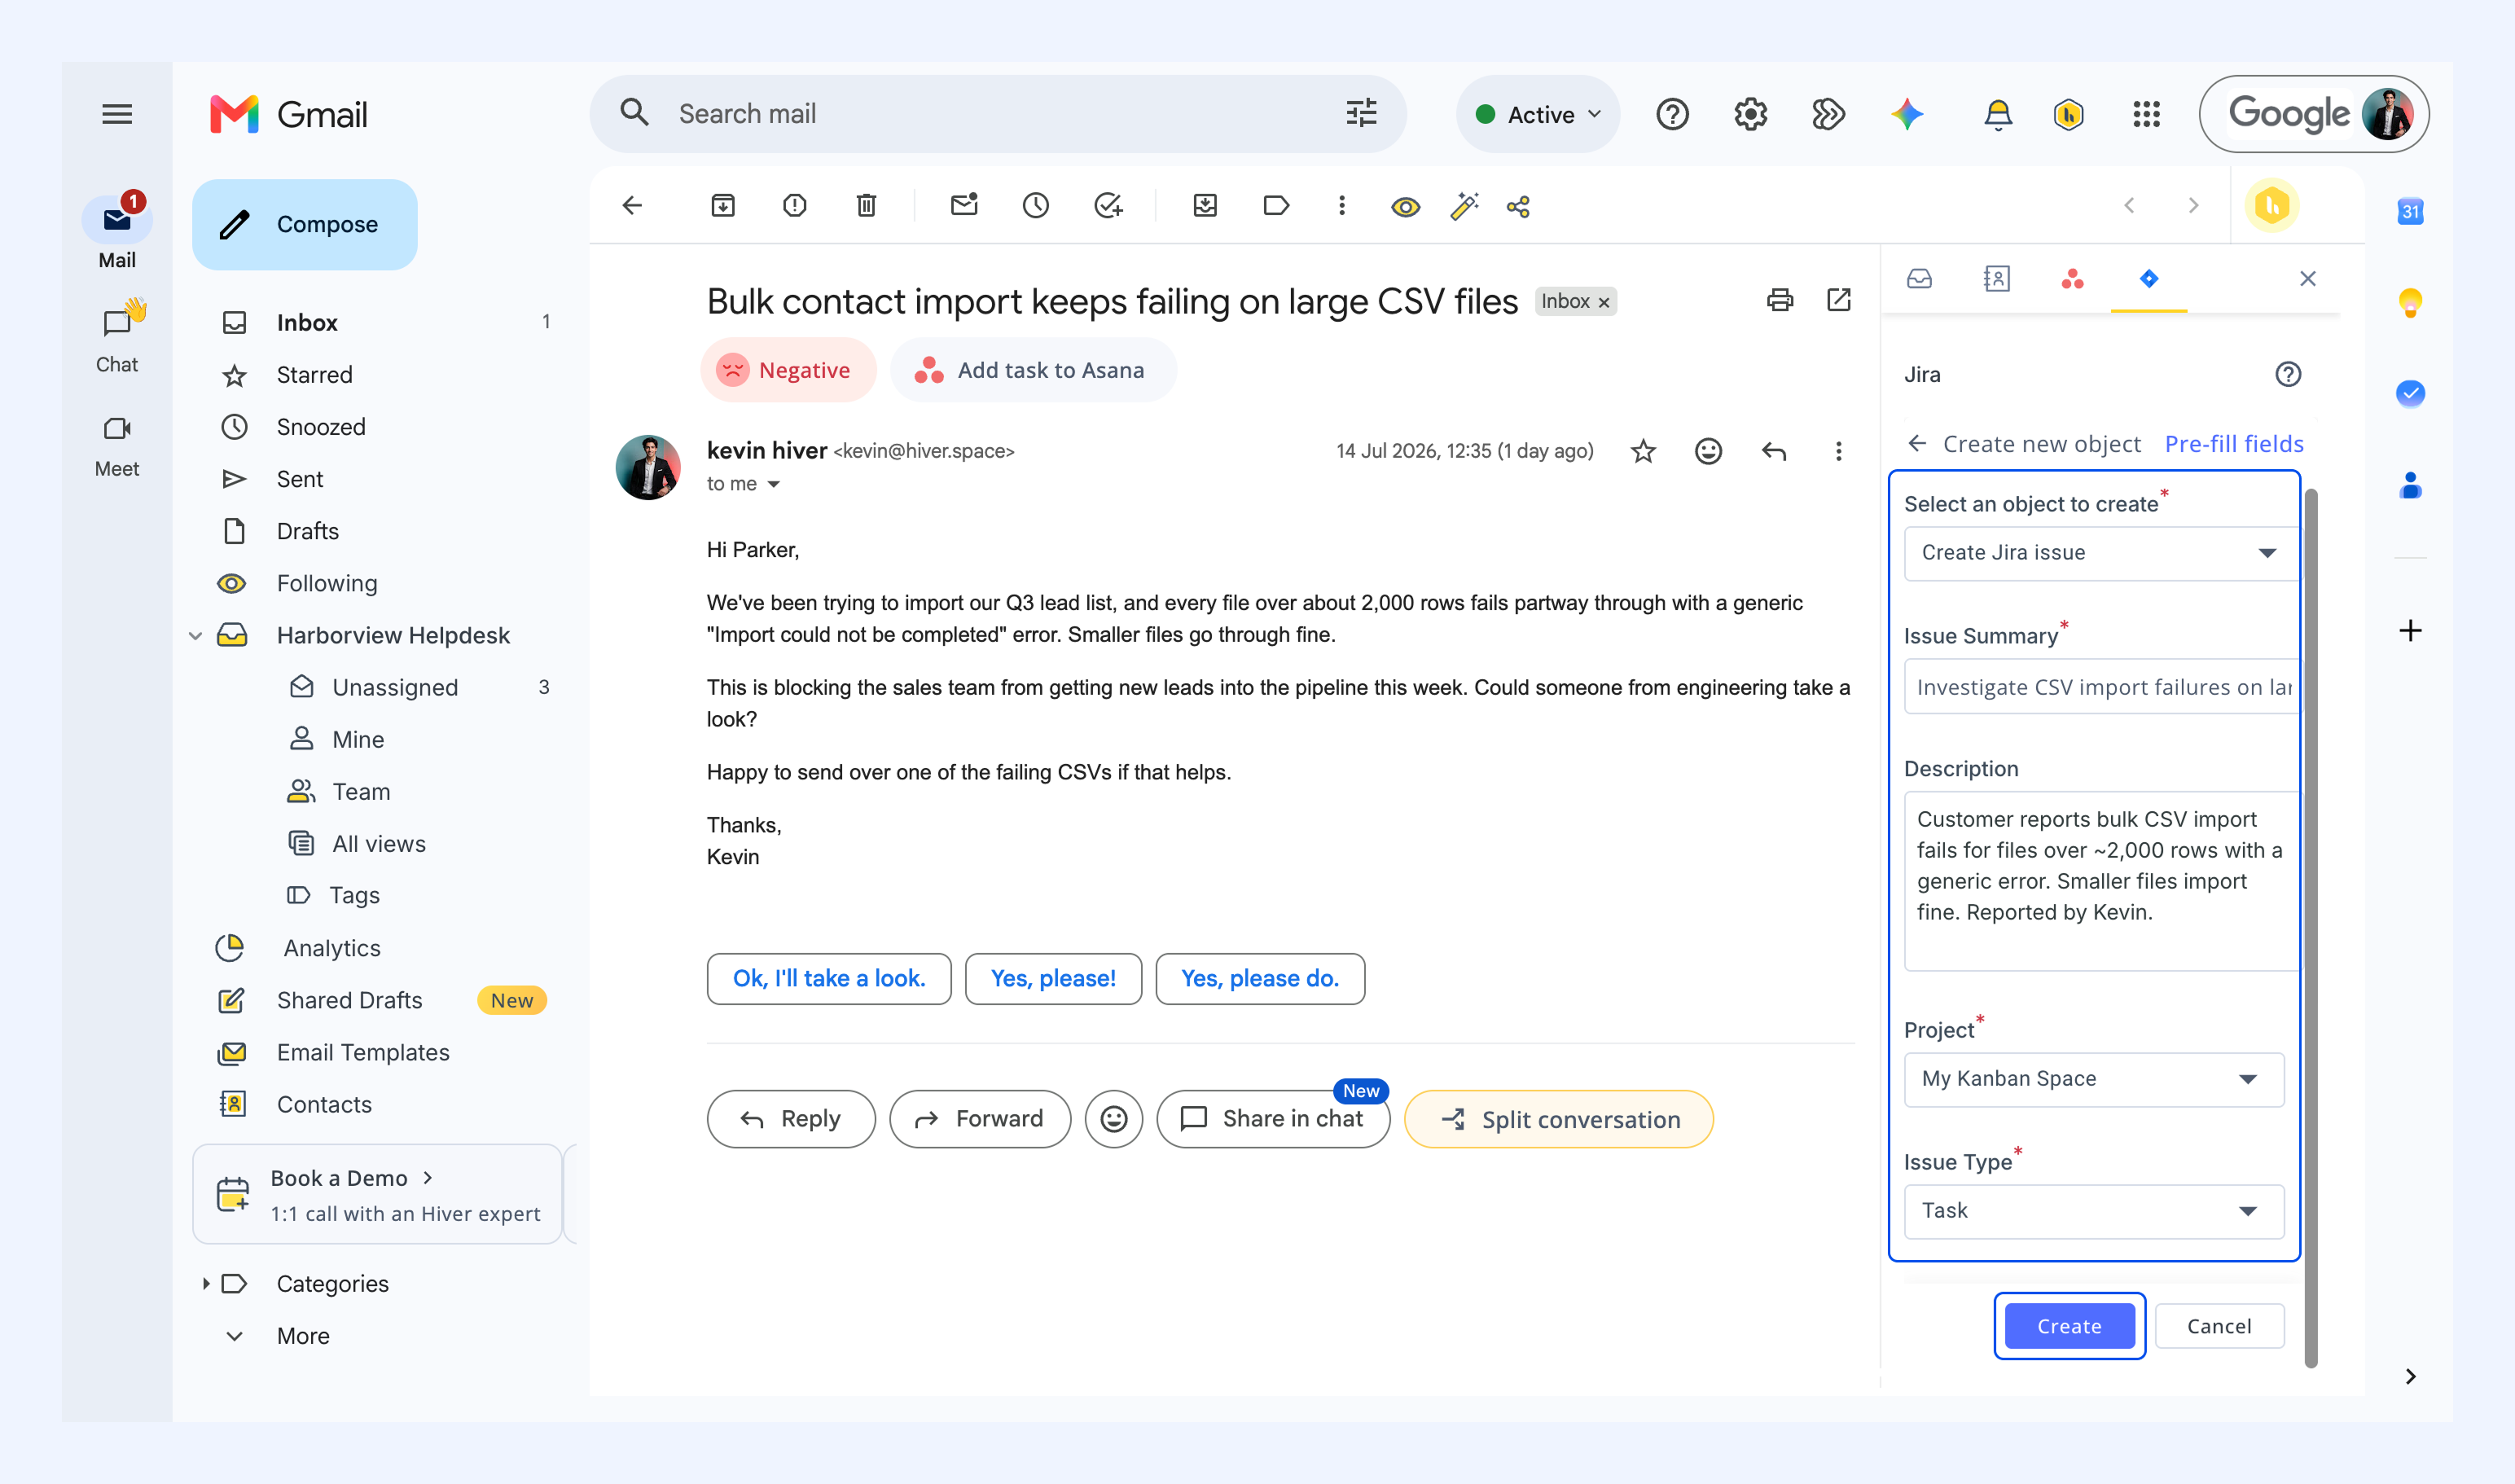The image size is (2515, 1484).
Task: Cancel the Jira issue creation
Action: click(2219, 1326)
